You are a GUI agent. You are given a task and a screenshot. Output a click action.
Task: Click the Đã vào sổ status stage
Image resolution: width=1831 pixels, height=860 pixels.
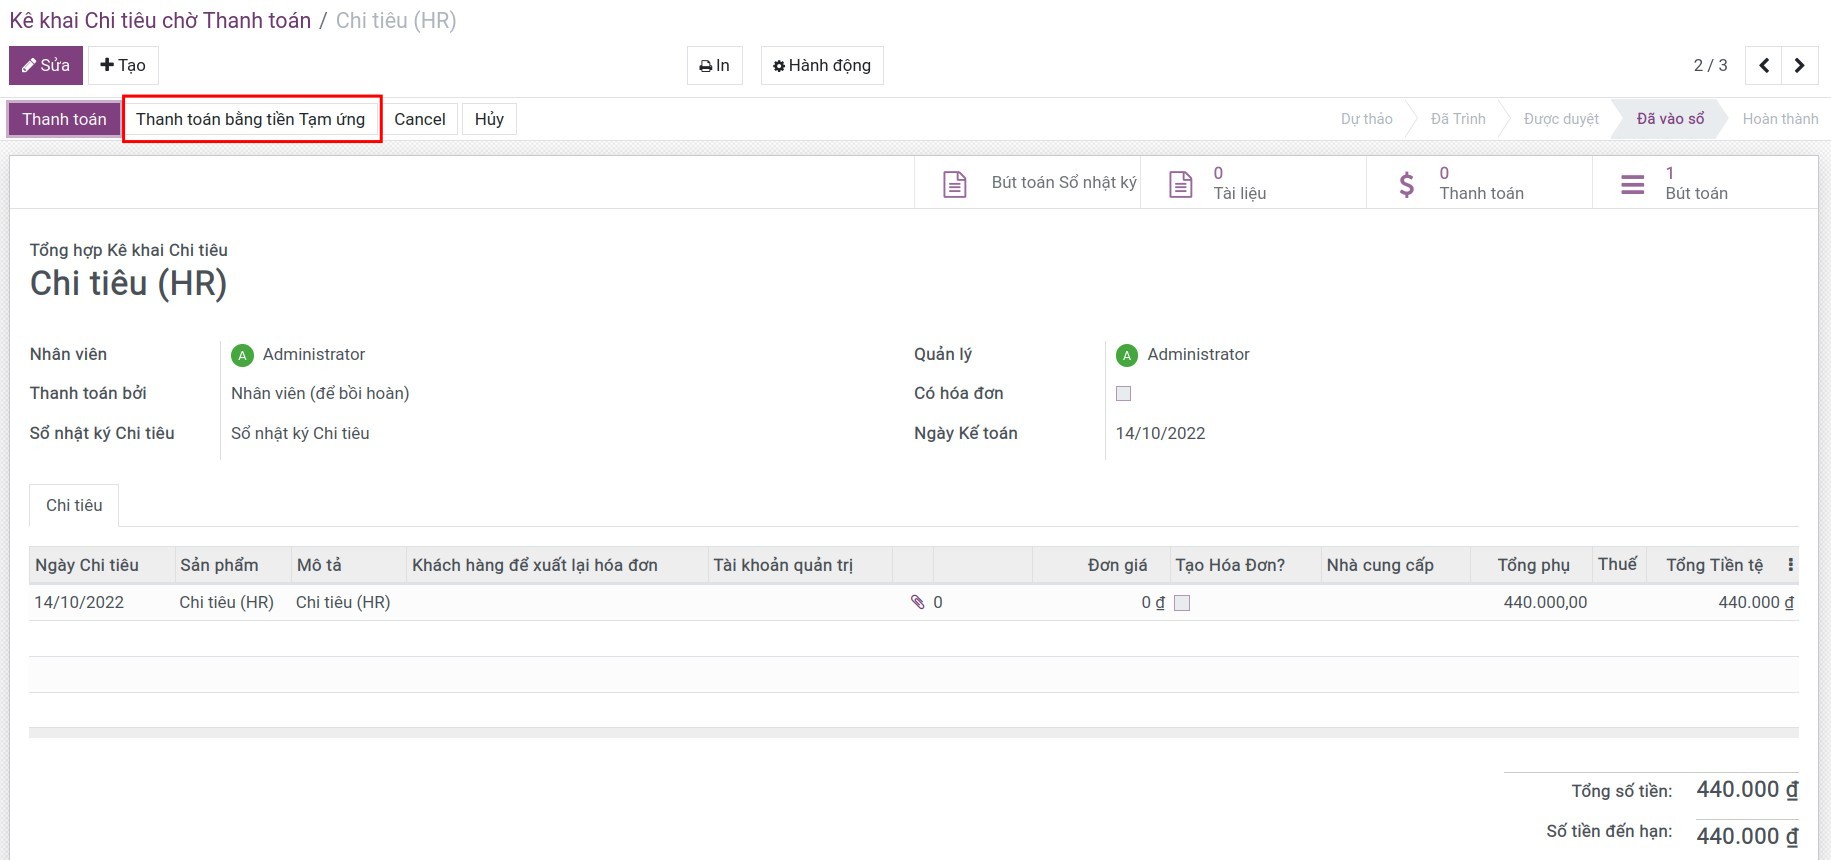coord(1669,119)
